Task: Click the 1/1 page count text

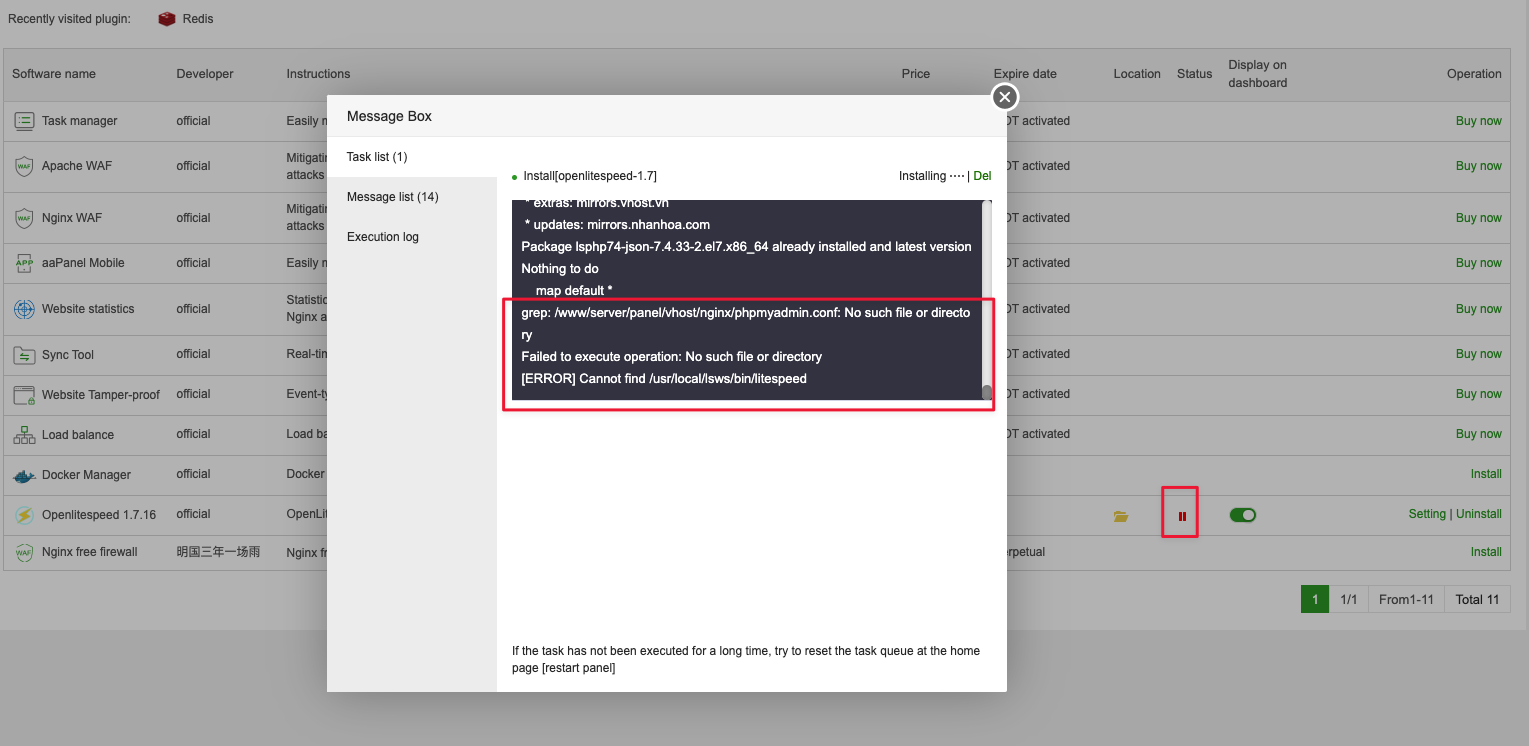Action: coord(1348,599)
